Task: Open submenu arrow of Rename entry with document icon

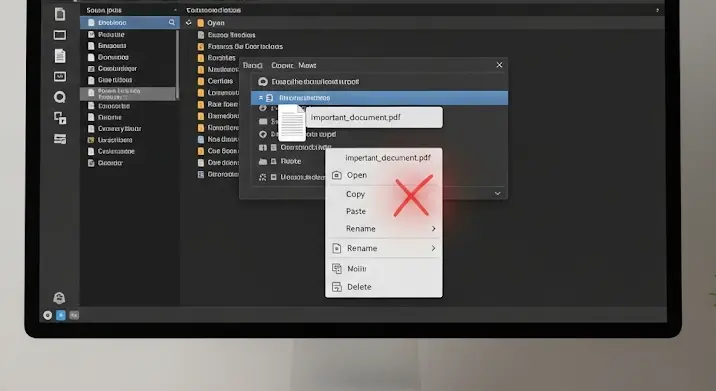Action: [x=433, y=248]
